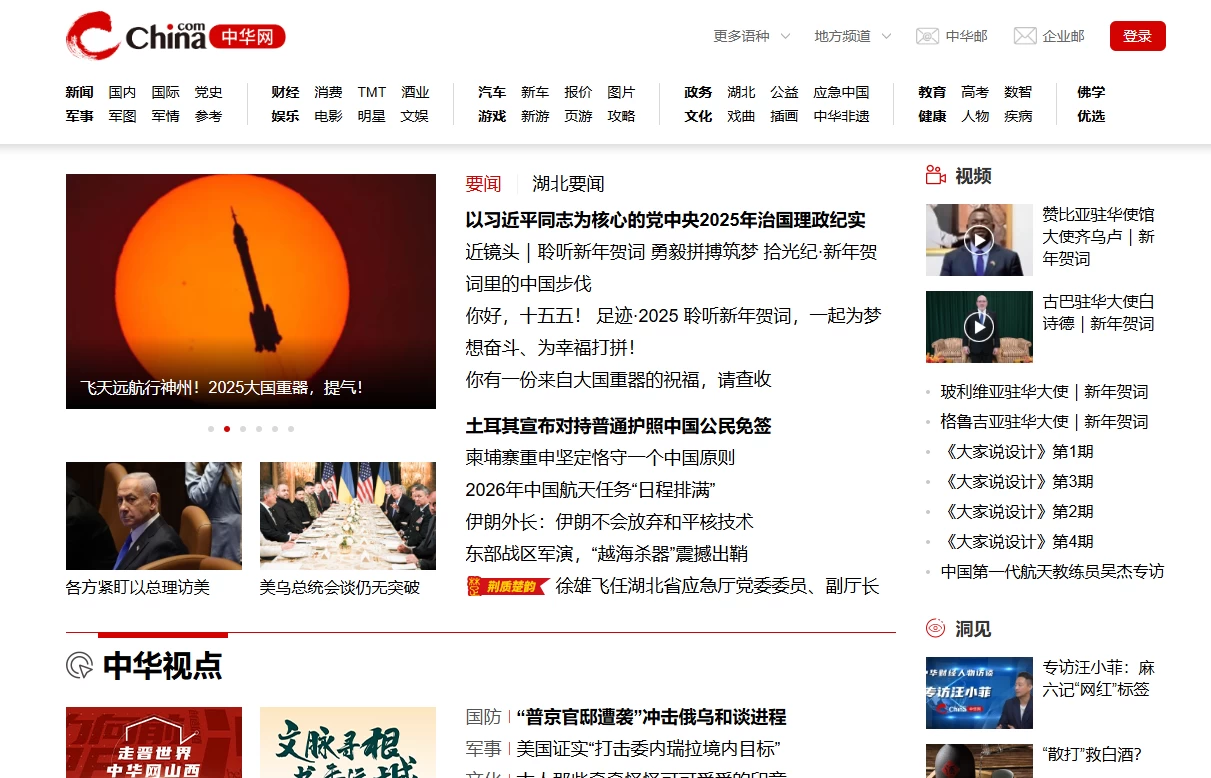Click the 各方紧盯以总理访美 news thumbnail

coord(153,515)
